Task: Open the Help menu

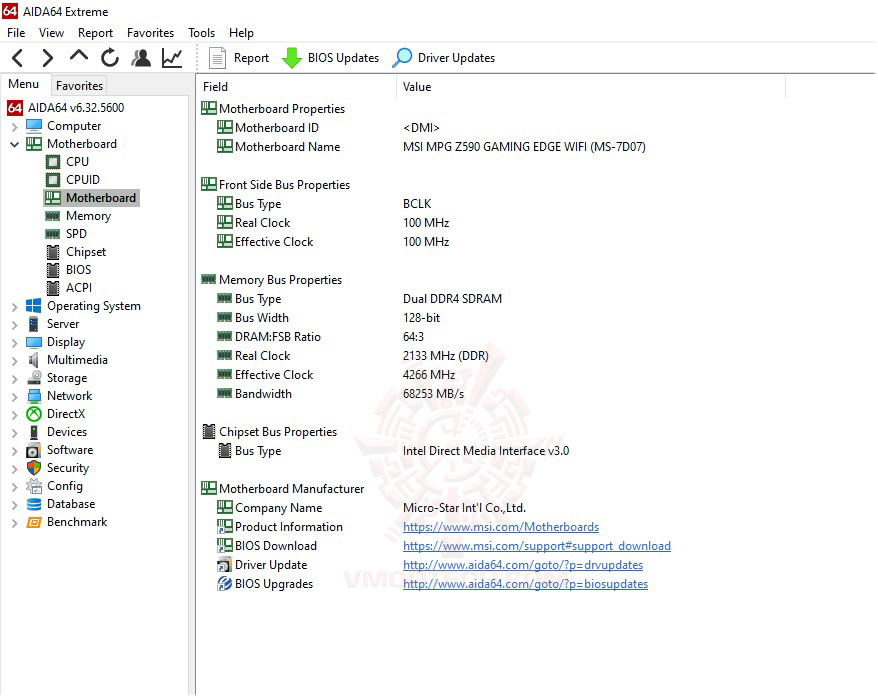Action: point(241,33)
